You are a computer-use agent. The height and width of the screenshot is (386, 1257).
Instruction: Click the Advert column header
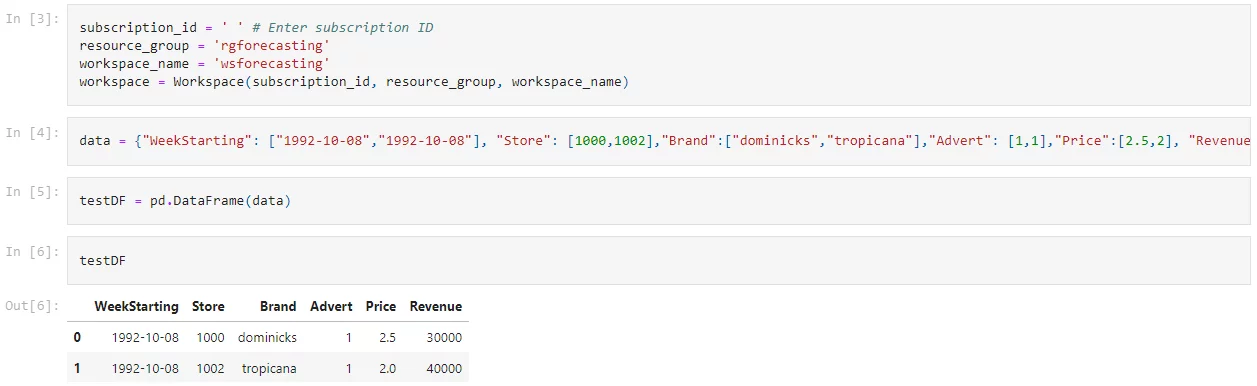[x=331, y=306]
